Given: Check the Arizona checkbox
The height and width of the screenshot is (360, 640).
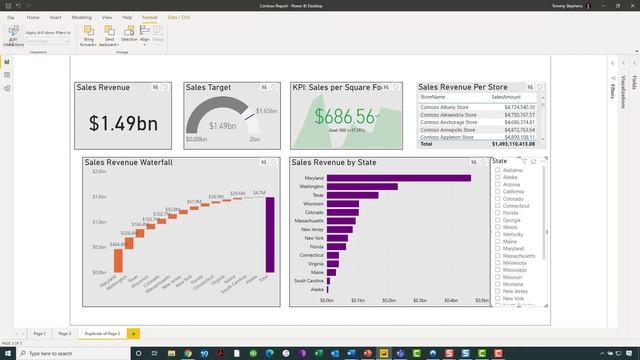Looking at the screenshot, I should tap(498, 184).
